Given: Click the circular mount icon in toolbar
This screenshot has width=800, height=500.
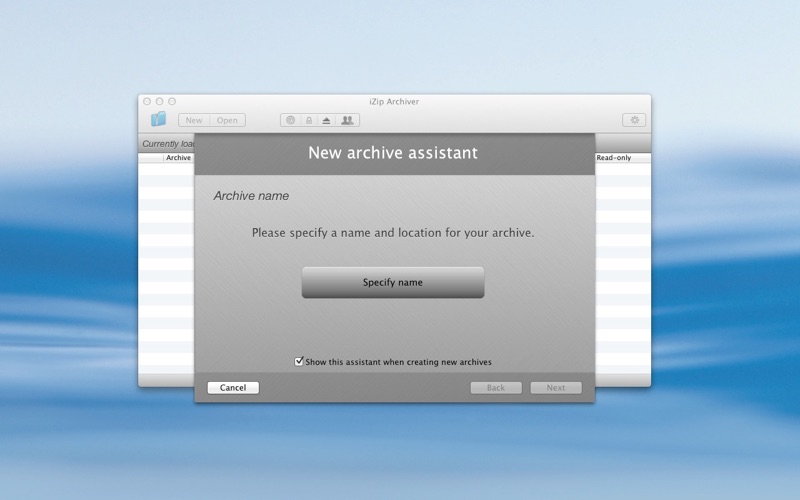Looking at the screenshot, I should pyautogui.click(x=291, y=120).
